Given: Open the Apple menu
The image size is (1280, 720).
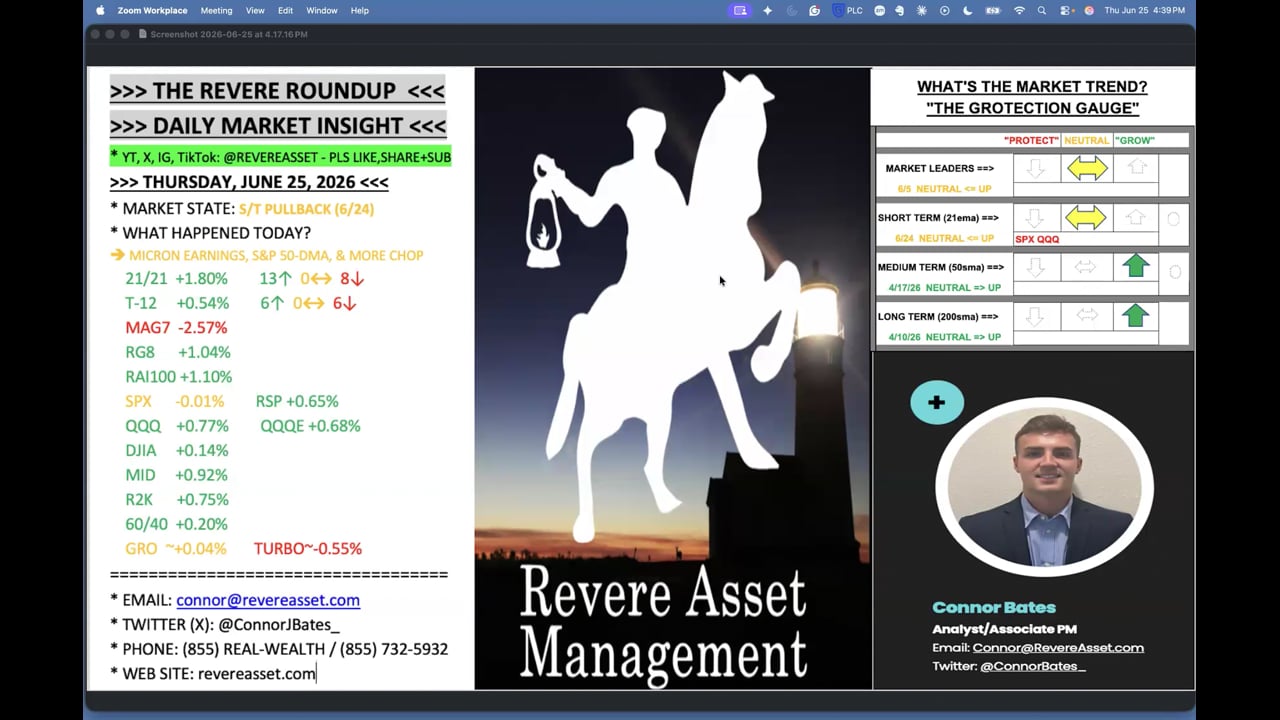Looking at the screenshot, I should [100, 10].
